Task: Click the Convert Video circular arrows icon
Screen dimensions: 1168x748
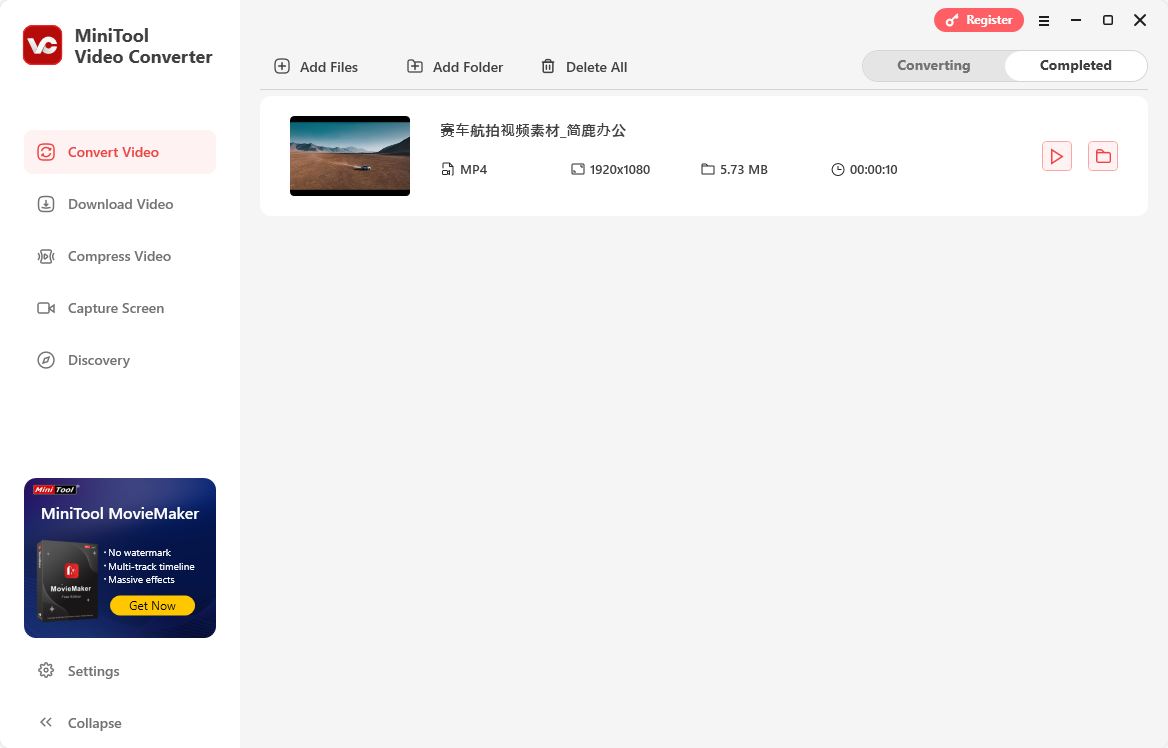Action: (46, 152)
